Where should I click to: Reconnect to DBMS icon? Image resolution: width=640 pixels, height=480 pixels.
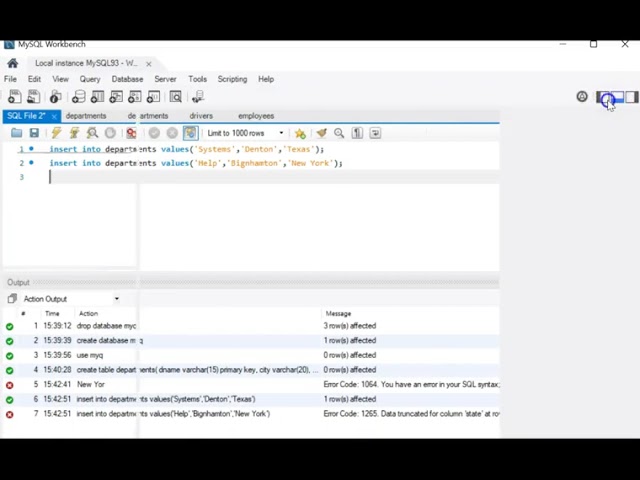pos(198,97)
